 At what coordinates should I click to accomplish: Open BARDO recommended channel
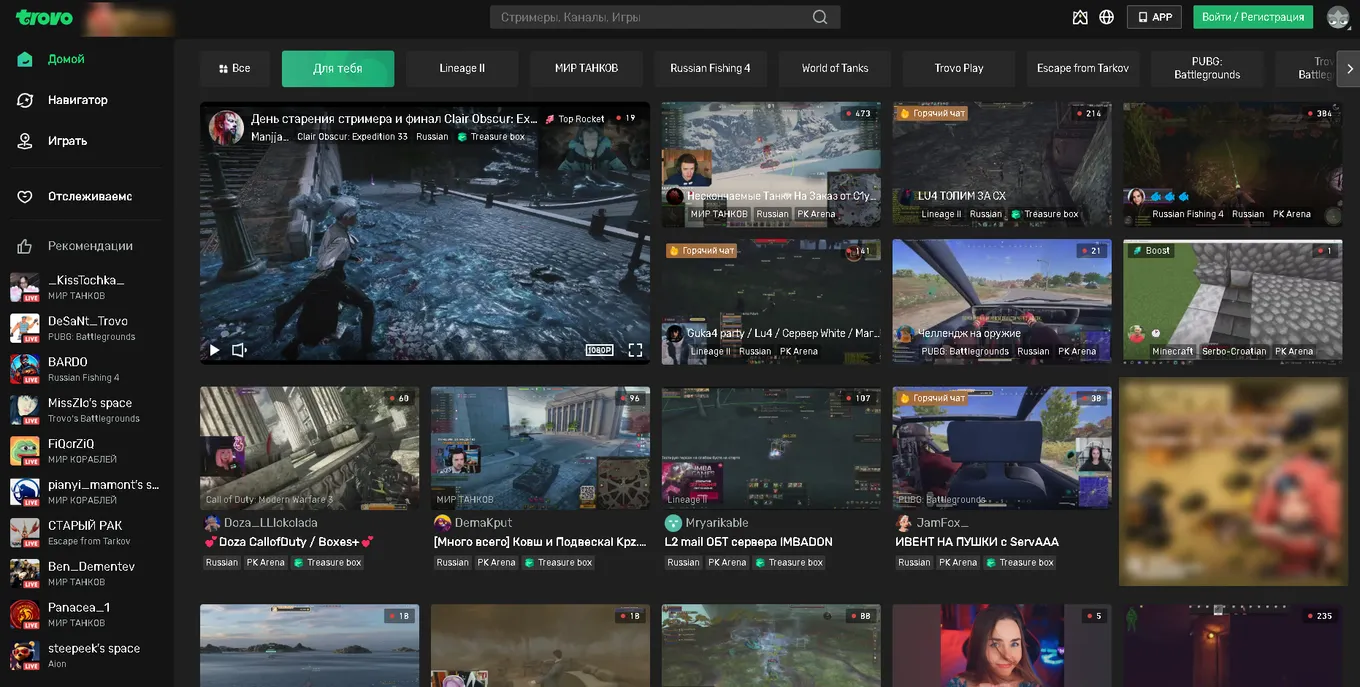click(x=87, y=369)
